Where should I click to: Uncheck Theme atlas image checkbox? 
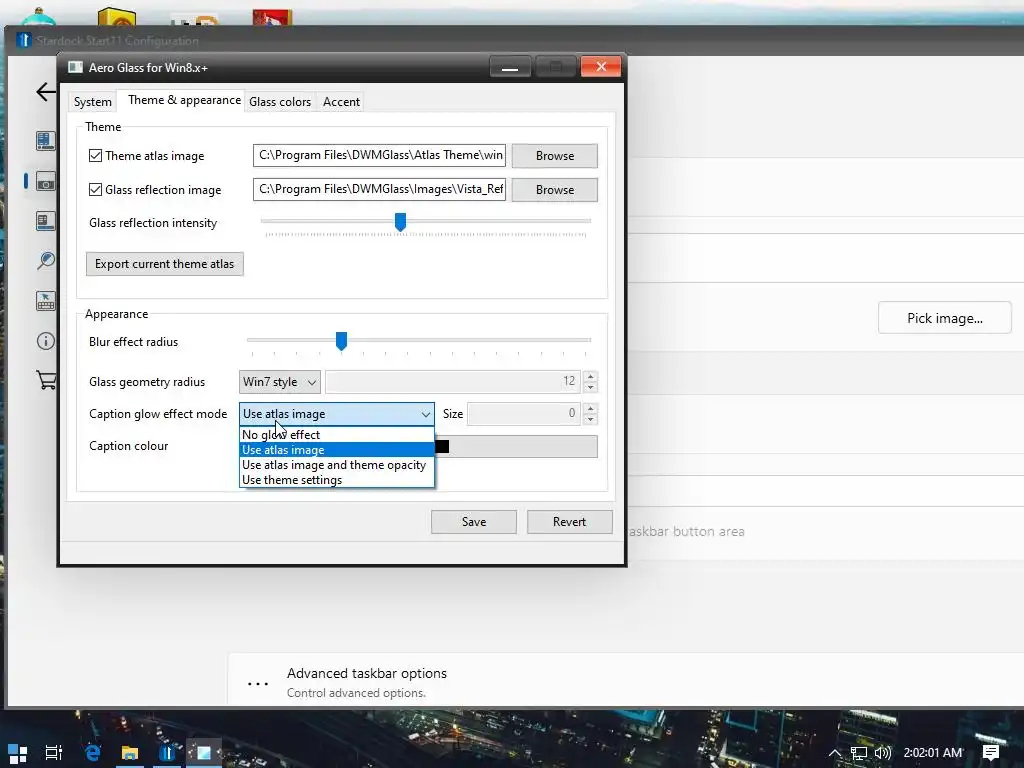pos(95,155)
